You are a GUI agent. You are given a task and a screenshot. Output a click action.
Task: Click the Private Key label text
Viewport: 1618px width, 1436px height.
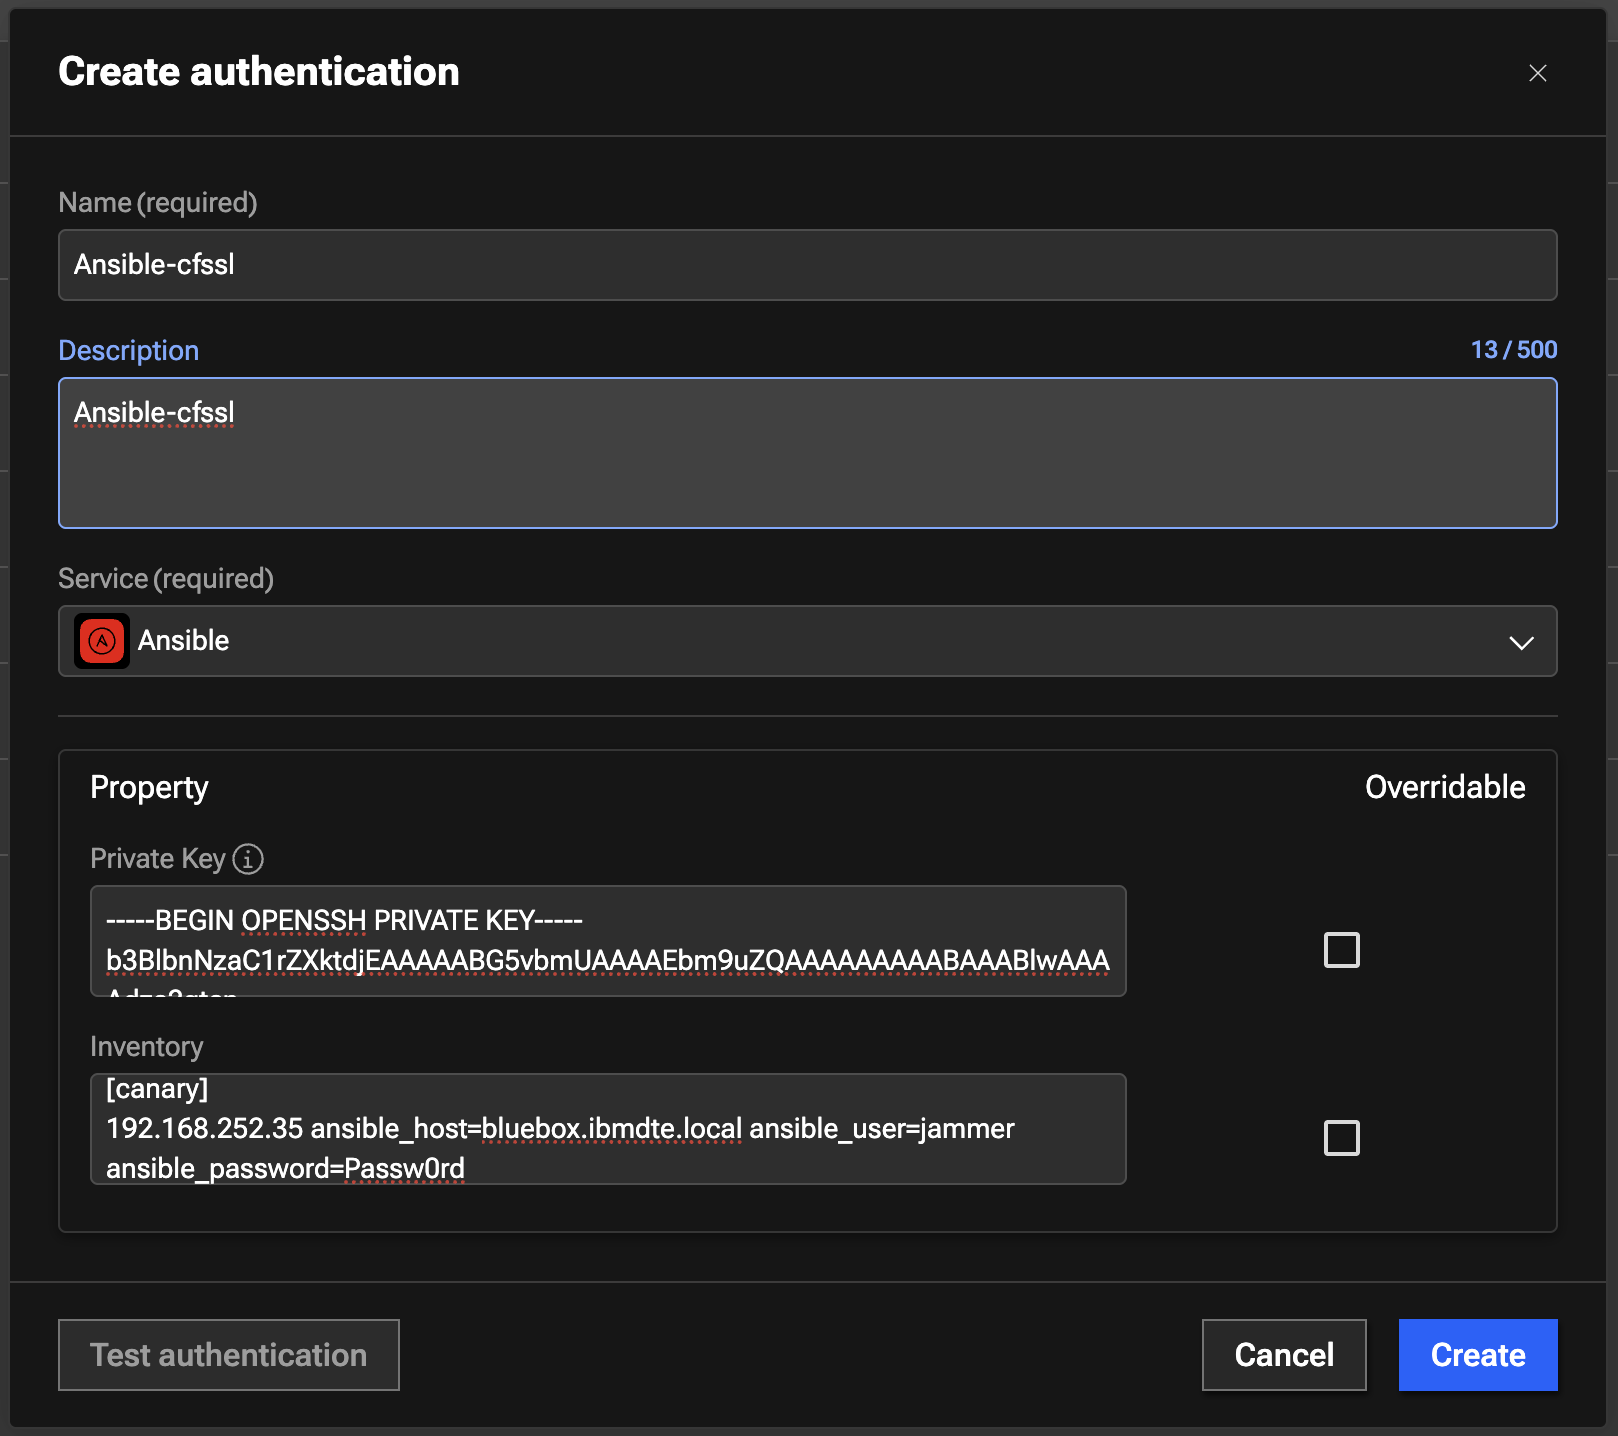click(157, 859)
